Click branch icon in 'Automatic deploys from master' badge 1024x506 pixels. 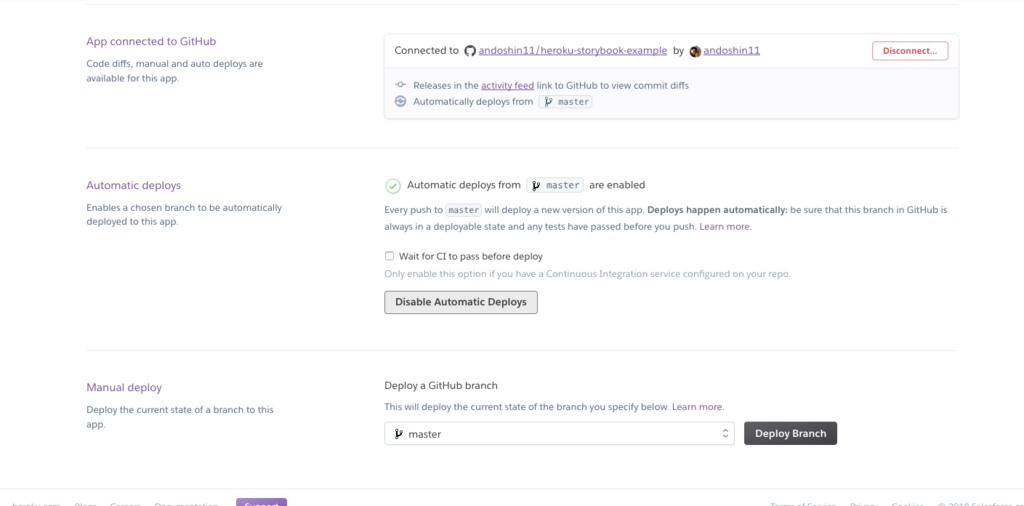tap(536, 185)
